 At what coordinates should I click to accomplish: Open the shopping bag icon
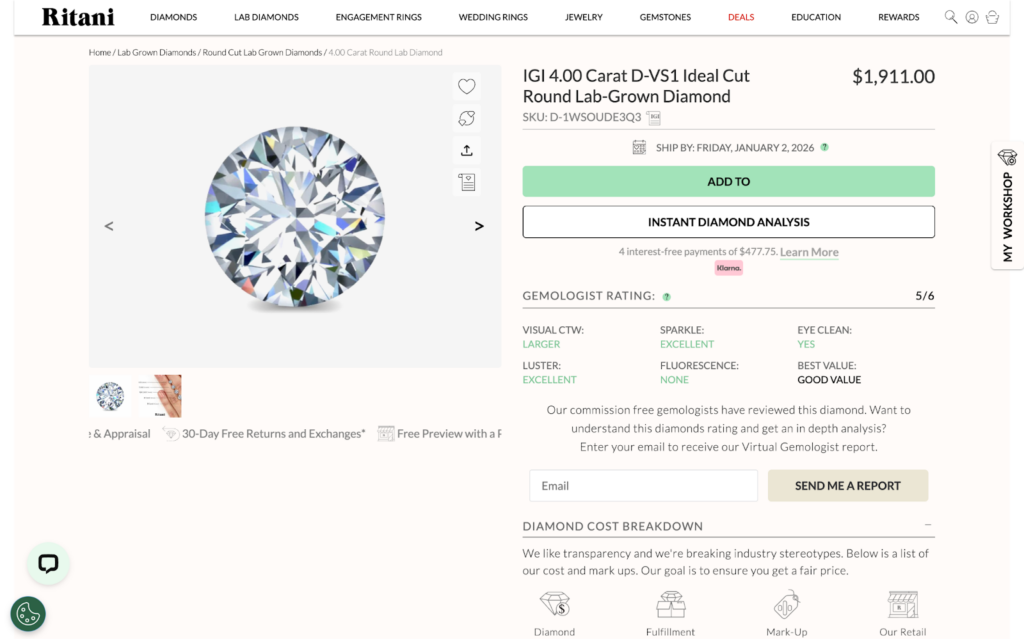pos(992,17)
